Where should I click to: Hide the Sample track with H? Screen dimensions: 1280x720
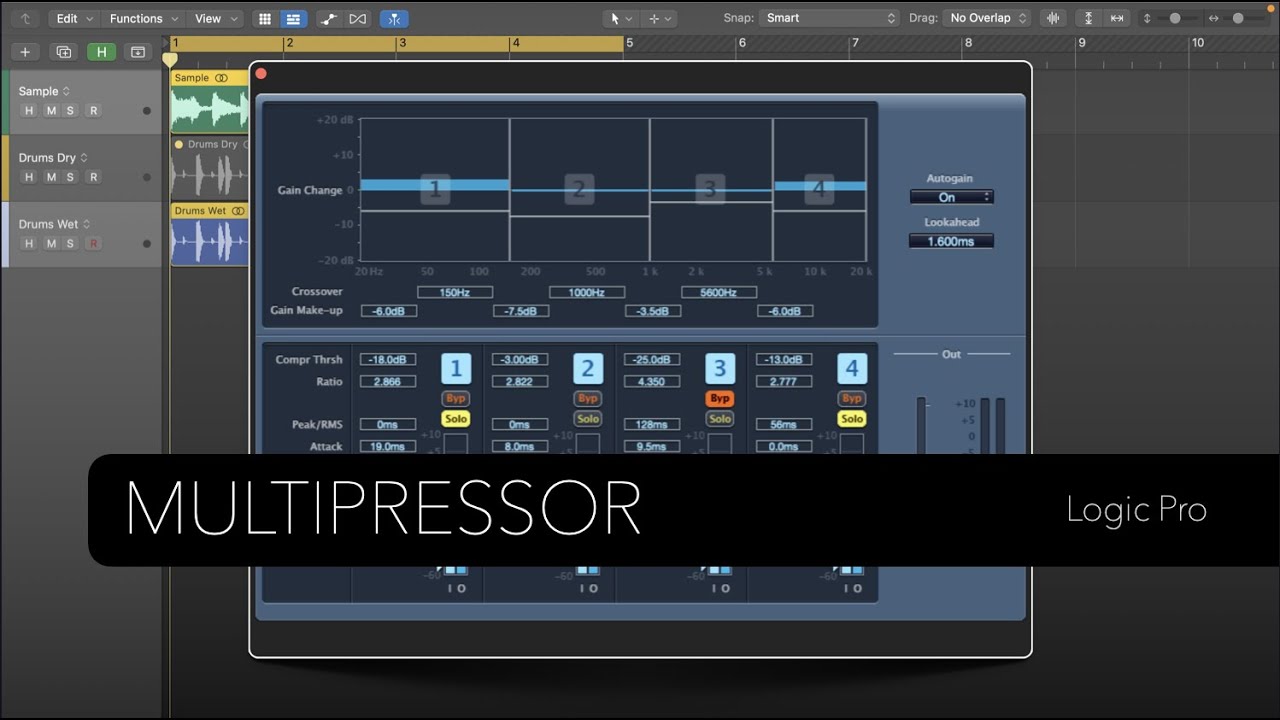pyautogui.click(x=29, y=111)
